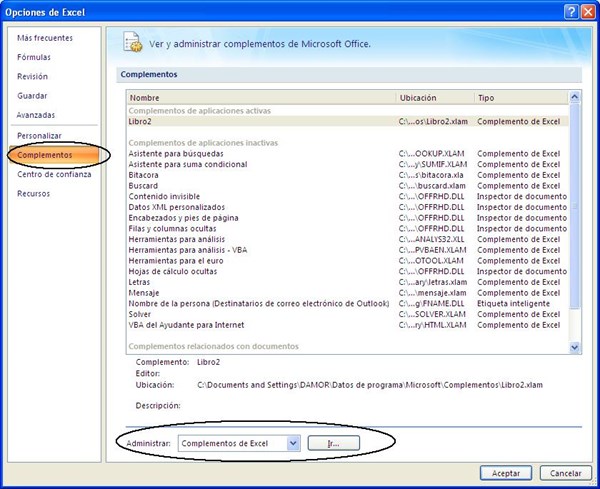Click the Aceptar button

[505, 473]
